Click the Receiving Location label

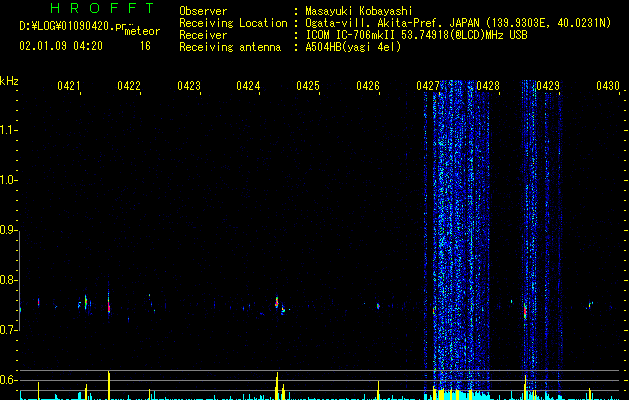233,23
